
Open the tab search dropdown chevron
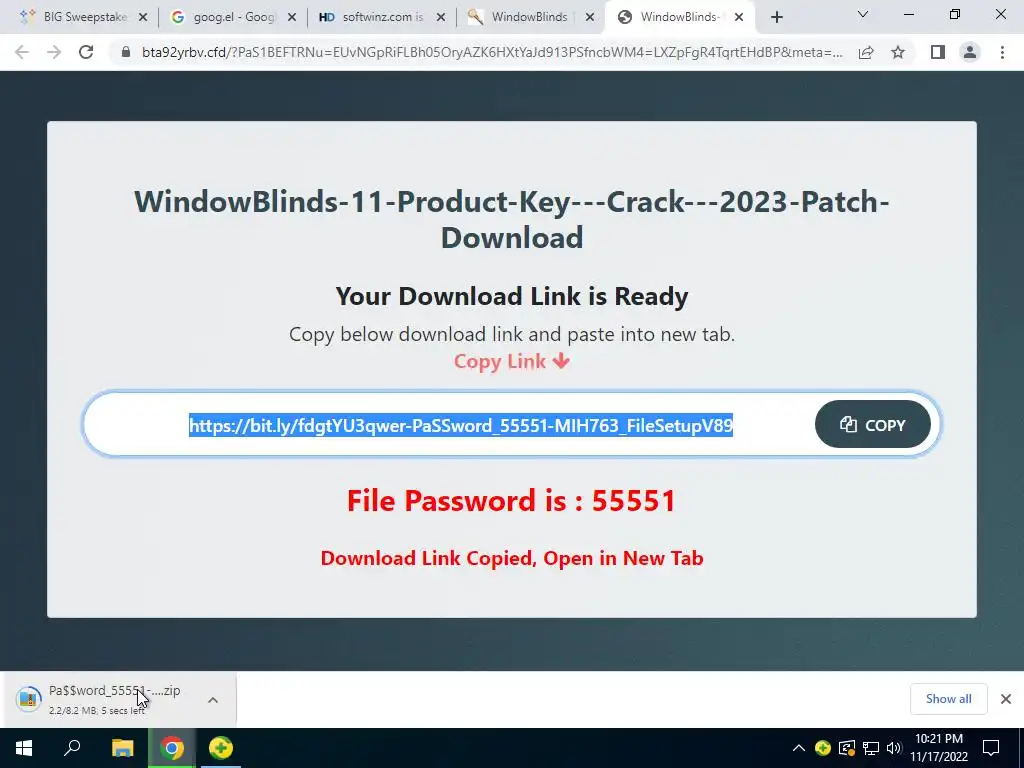point(863,14)
